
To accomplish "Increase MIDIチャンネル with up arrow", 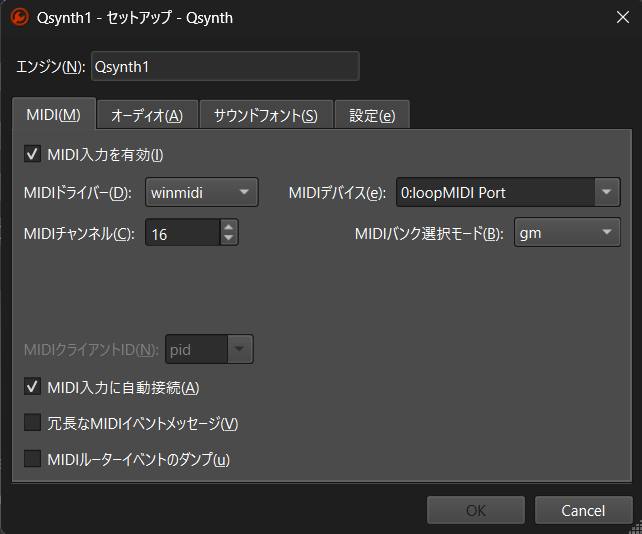I will tap(229, 227).
